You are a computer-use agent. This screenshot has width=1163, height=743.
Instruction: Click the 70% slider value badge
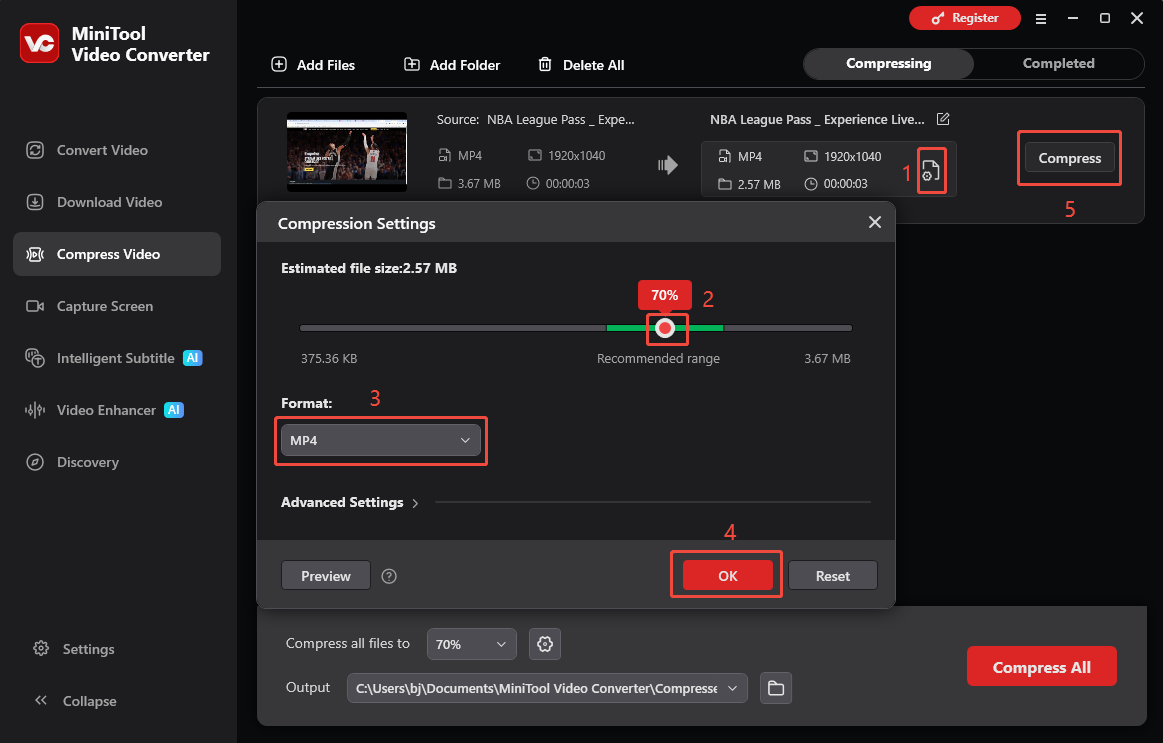tap(665, 295)
